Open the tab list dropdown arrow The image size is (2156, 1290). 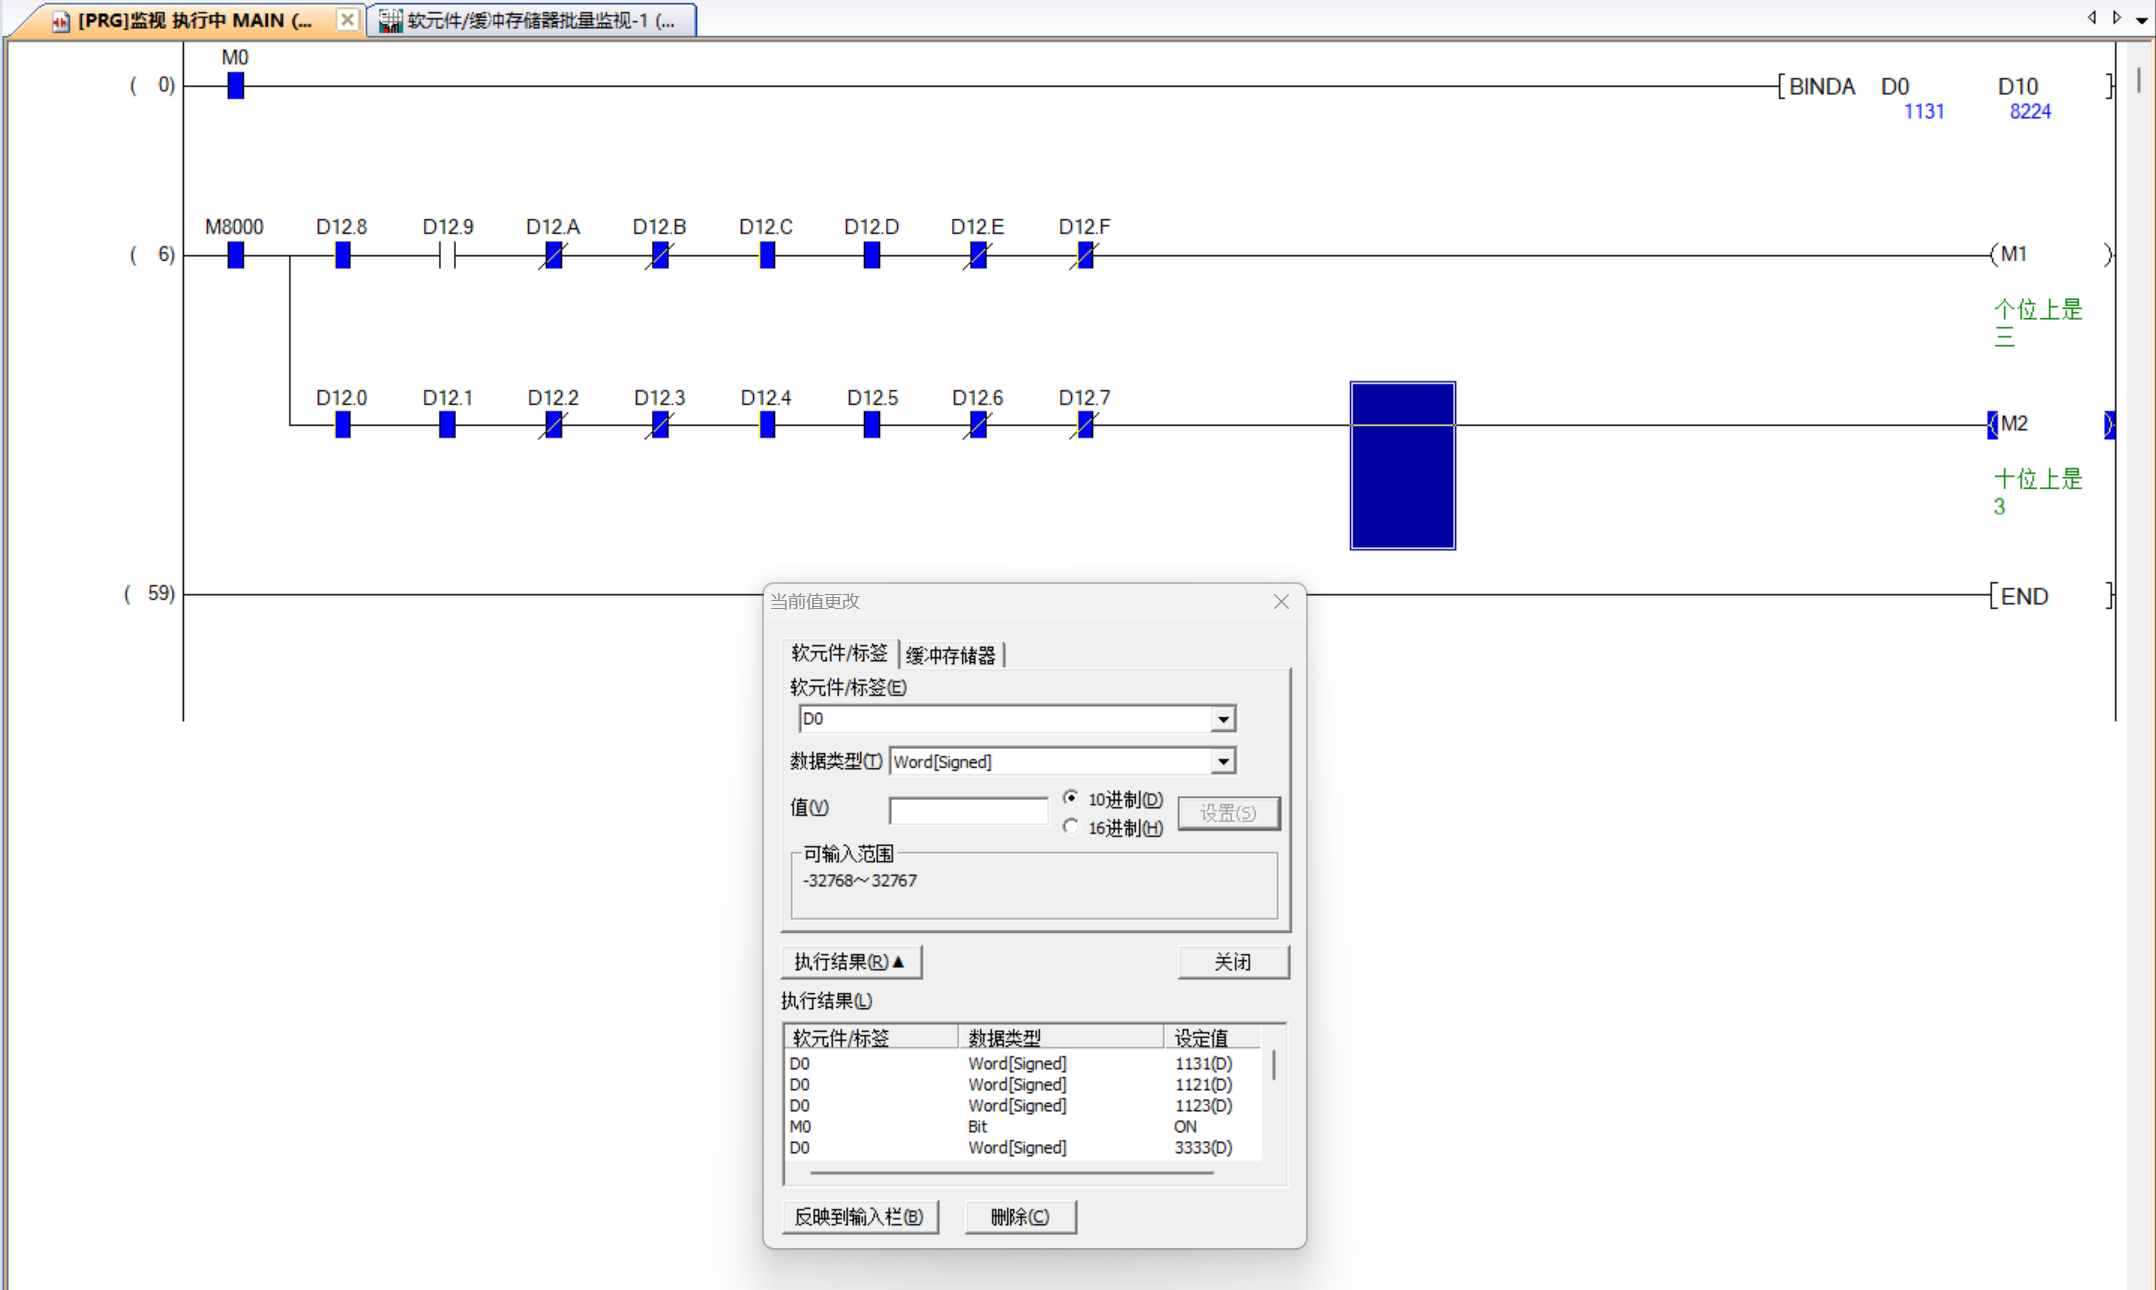coord(2141,19)
